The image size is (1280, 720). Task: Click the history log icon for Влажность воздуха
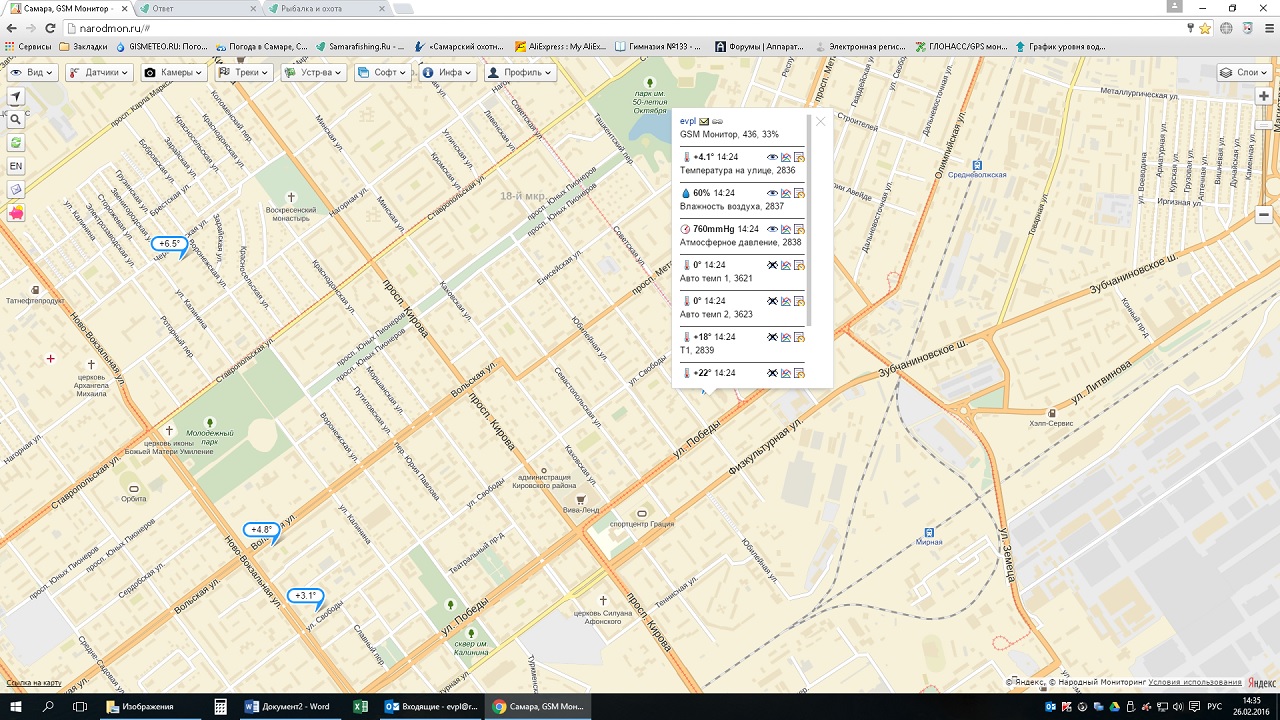click(x=799, y=193)
